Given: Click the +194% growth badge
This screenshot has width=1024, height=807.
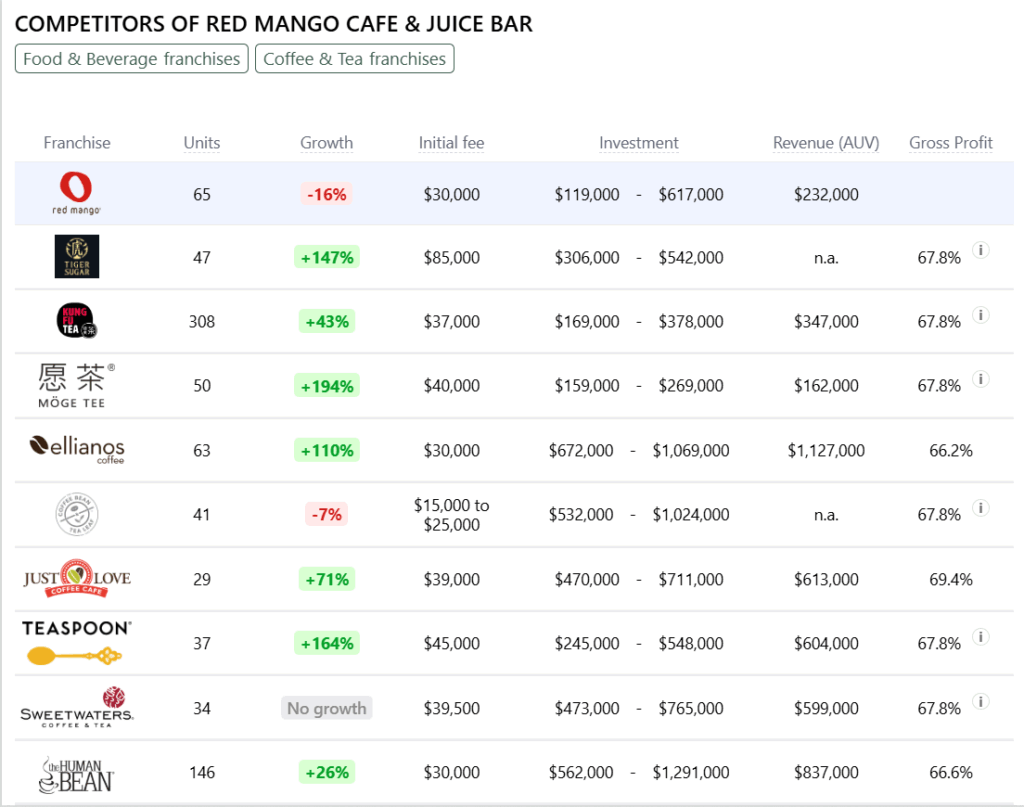Looking at the screenshot, I should pos(327,386).
